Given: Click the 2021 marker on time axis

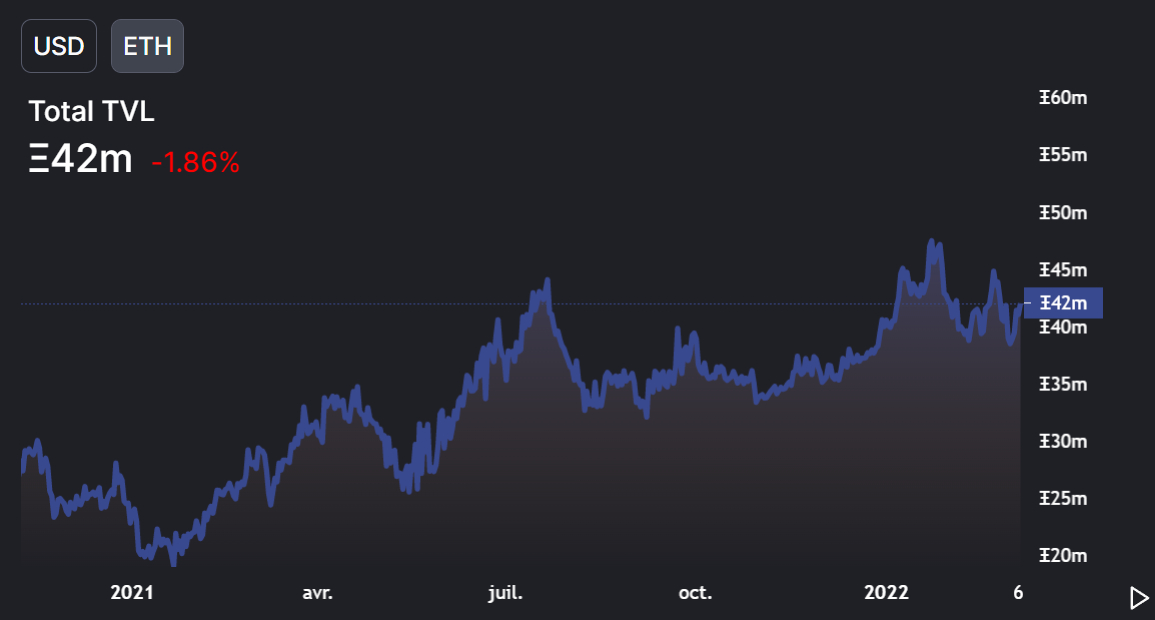Looking at the screenshot, I should click(x=132, y=593).
